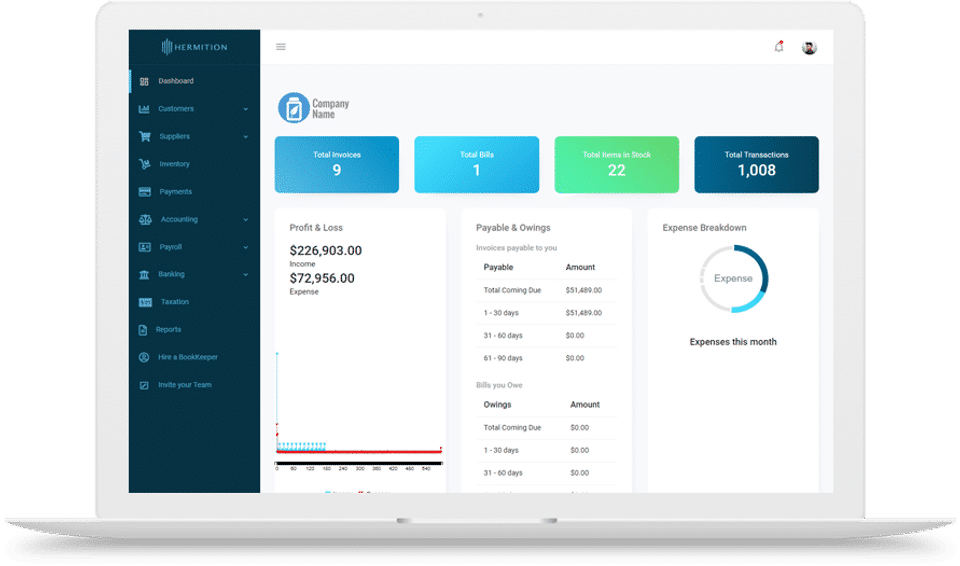Click the Bills you Owe subheading

[x=499, y=385]
